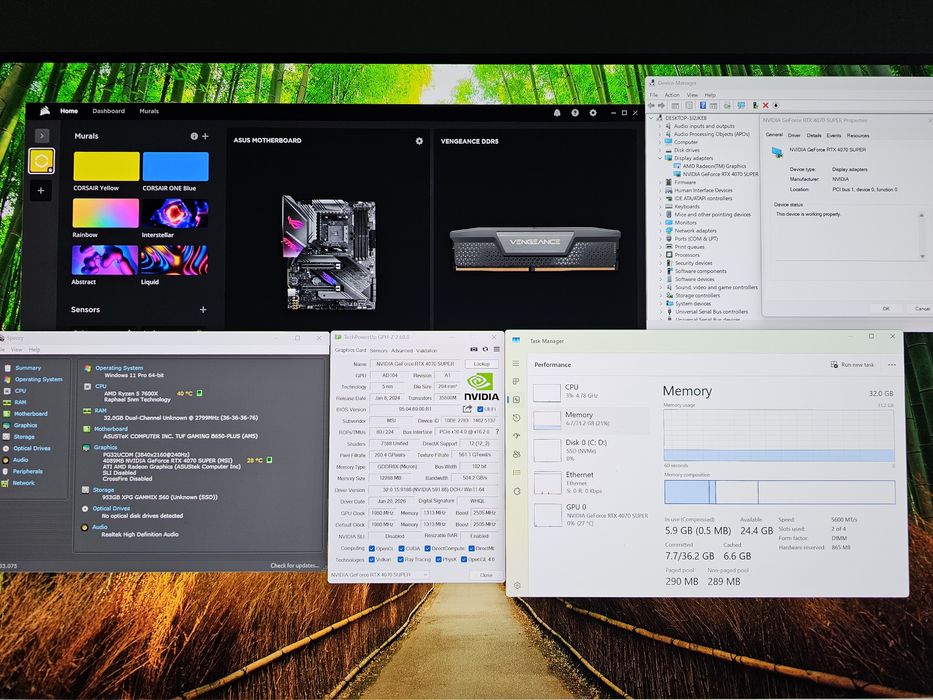This screenshot has height=700, width=933.
Task: Open Details icon in Task Manager sidebar
Action: (516, 473)
